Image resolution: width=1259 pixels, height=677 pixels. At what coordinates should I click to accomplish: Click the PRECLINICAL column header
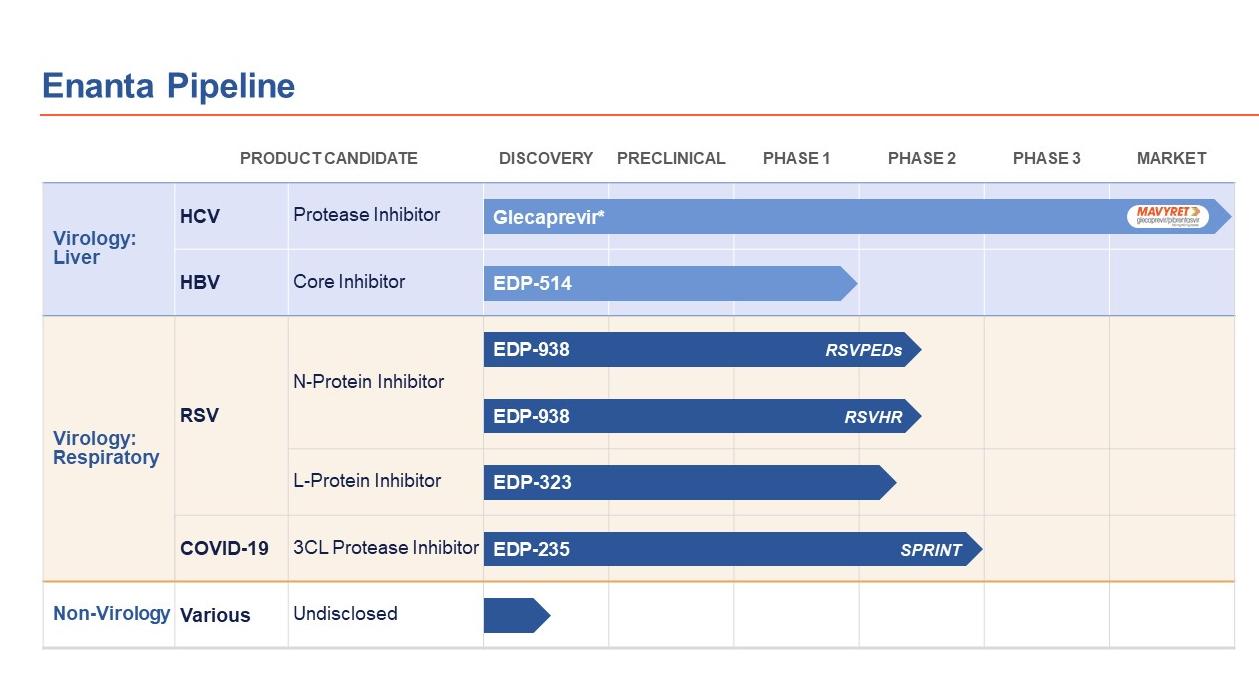click(671, 158)
